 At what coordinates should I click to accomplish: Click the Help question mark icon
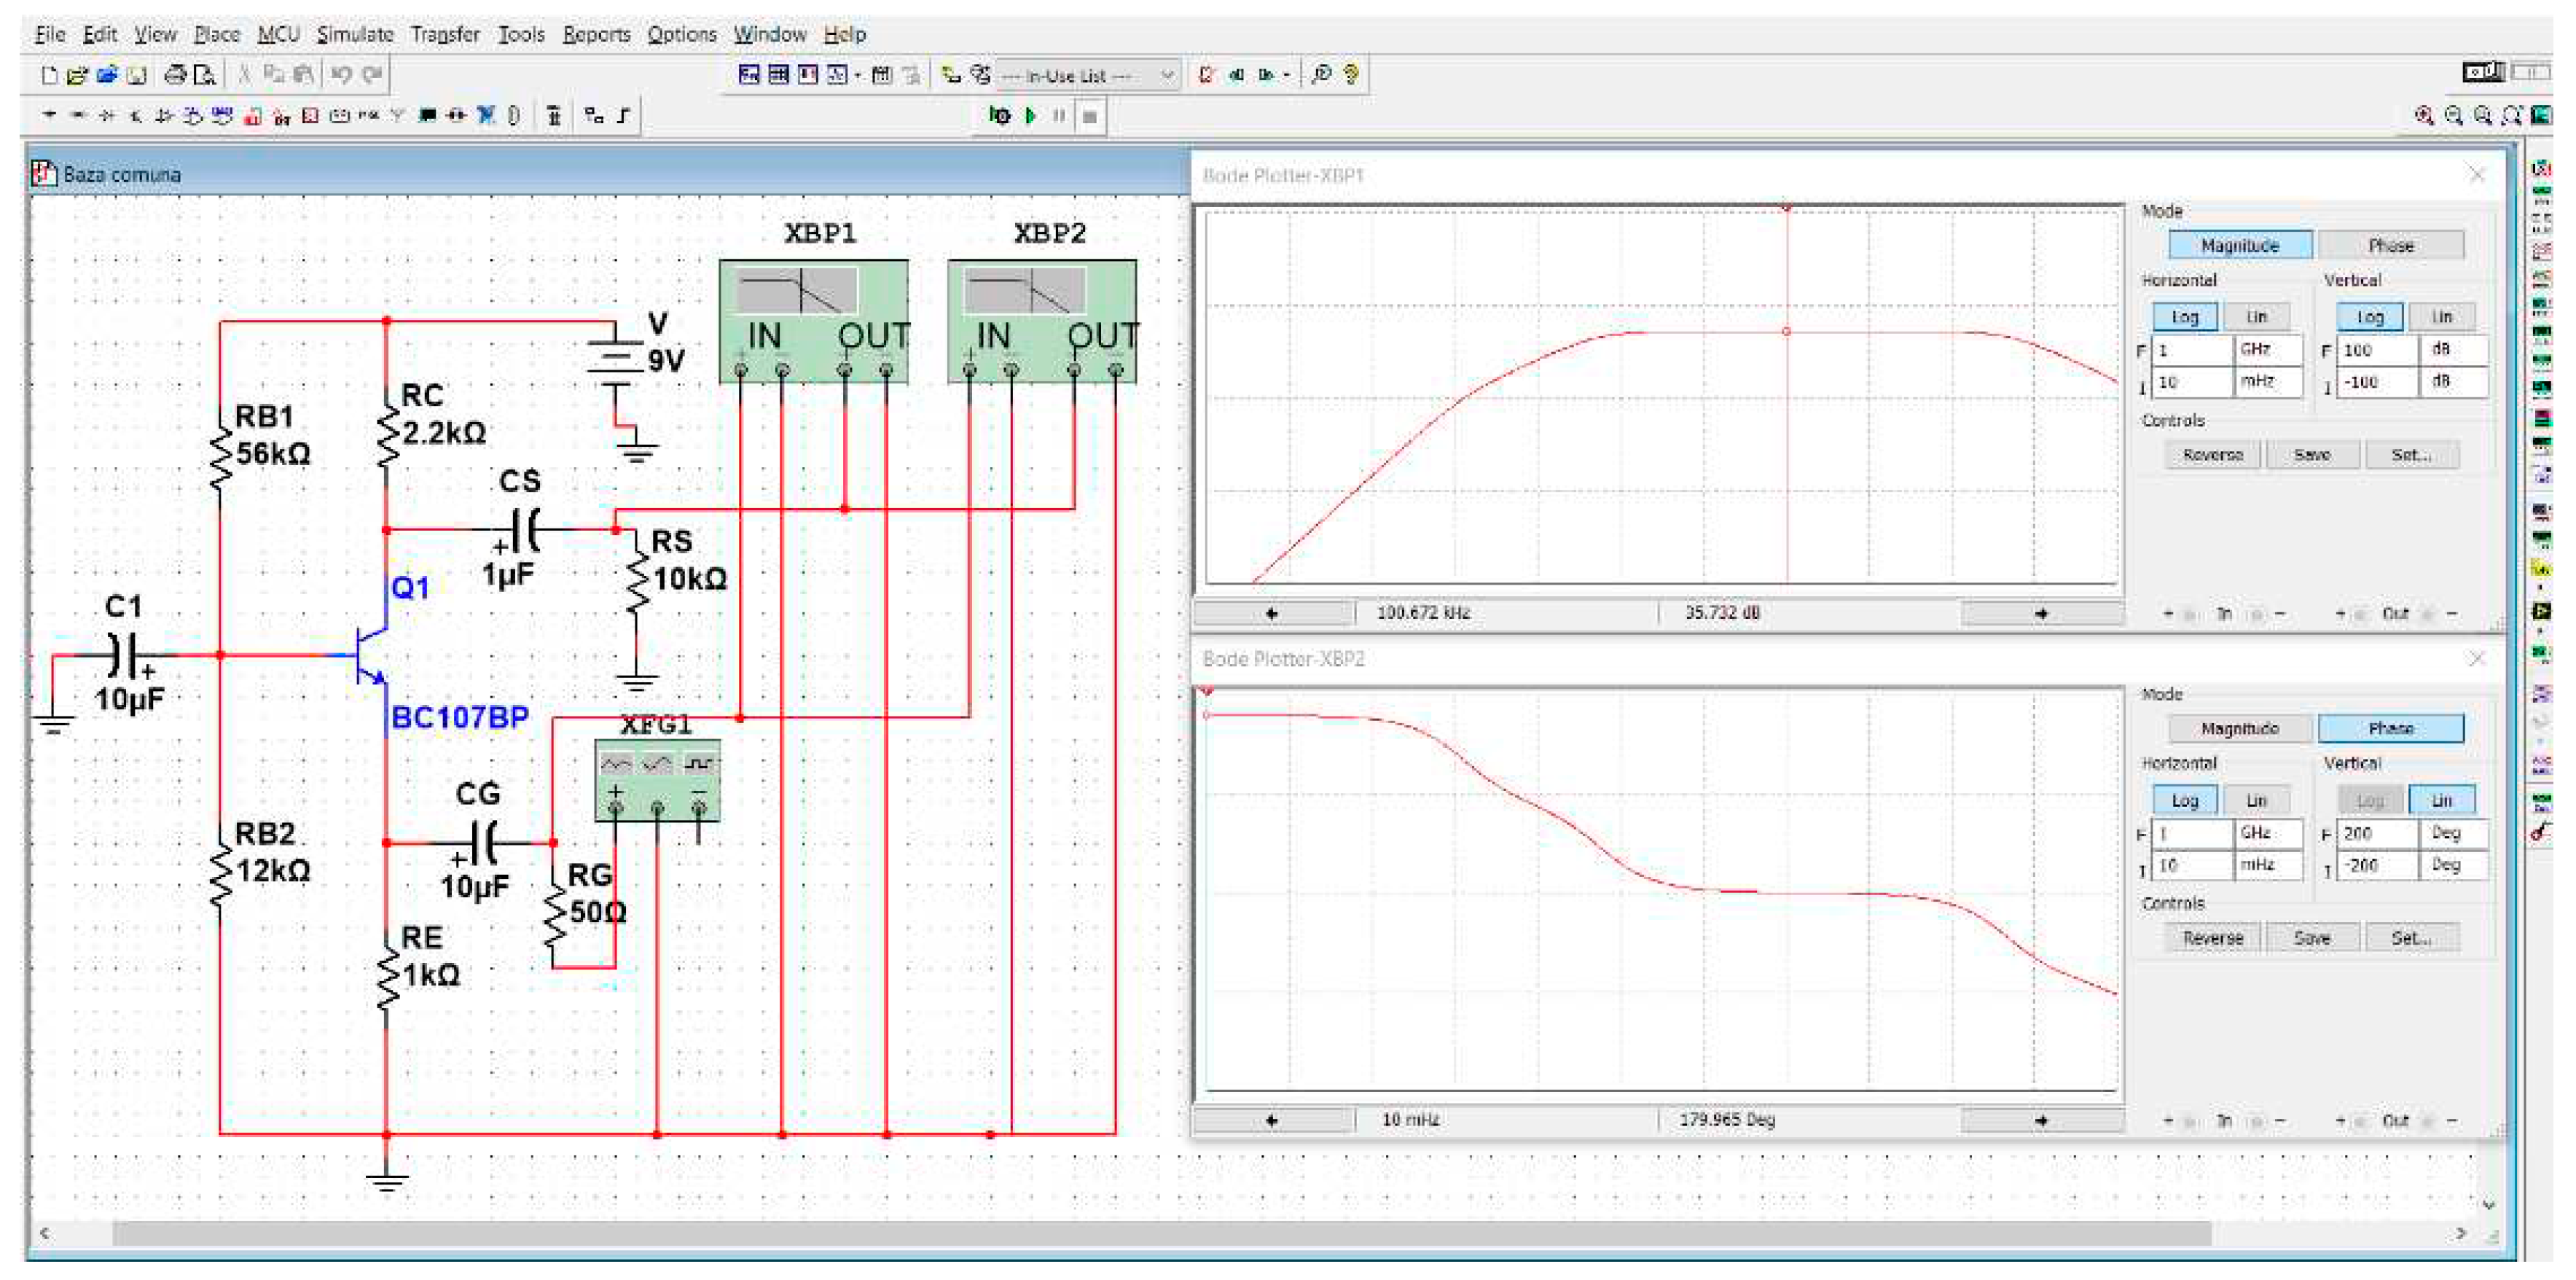[x=1351, y=75]
